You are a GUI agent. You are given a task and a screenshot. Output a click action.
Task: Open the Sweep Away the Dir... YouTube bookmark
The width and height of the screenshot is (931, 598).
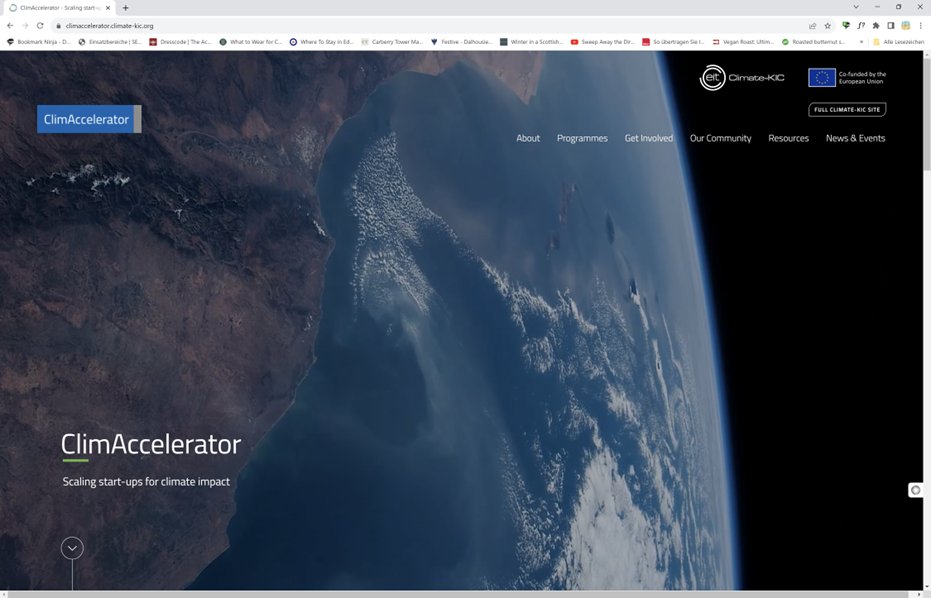point(603,42)
